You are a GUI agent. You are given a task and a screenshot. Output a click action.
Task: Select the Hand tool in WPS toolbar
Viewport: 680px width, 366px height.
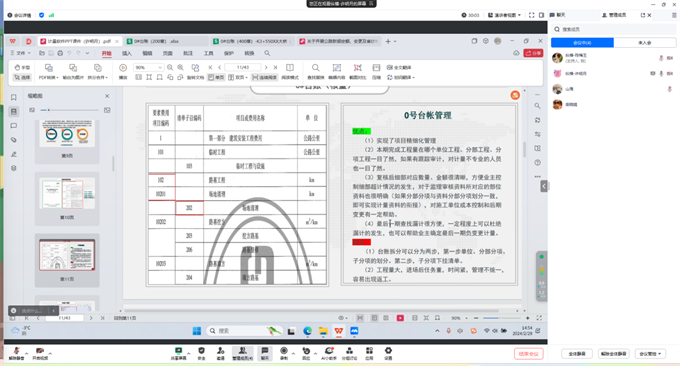pyautogui.click(x=22, y=68)
